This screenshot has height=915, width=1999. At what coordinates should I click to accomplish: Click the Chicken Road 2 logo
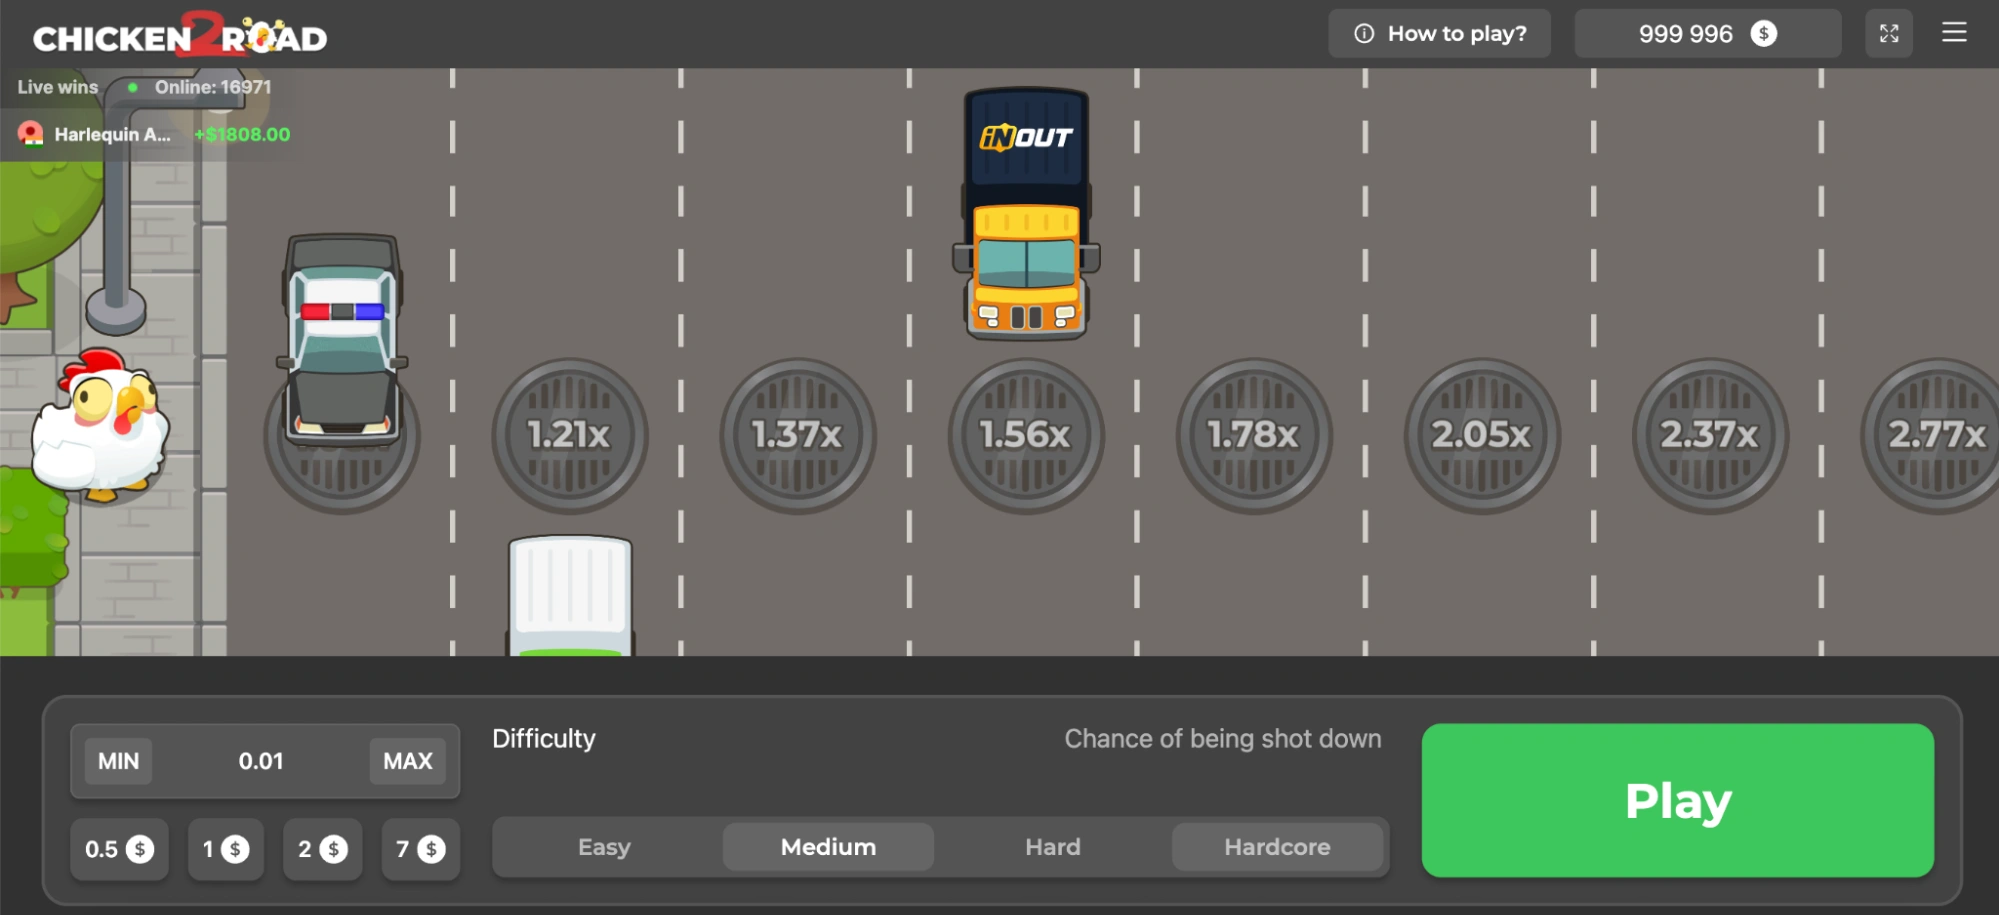coord(180,36)
